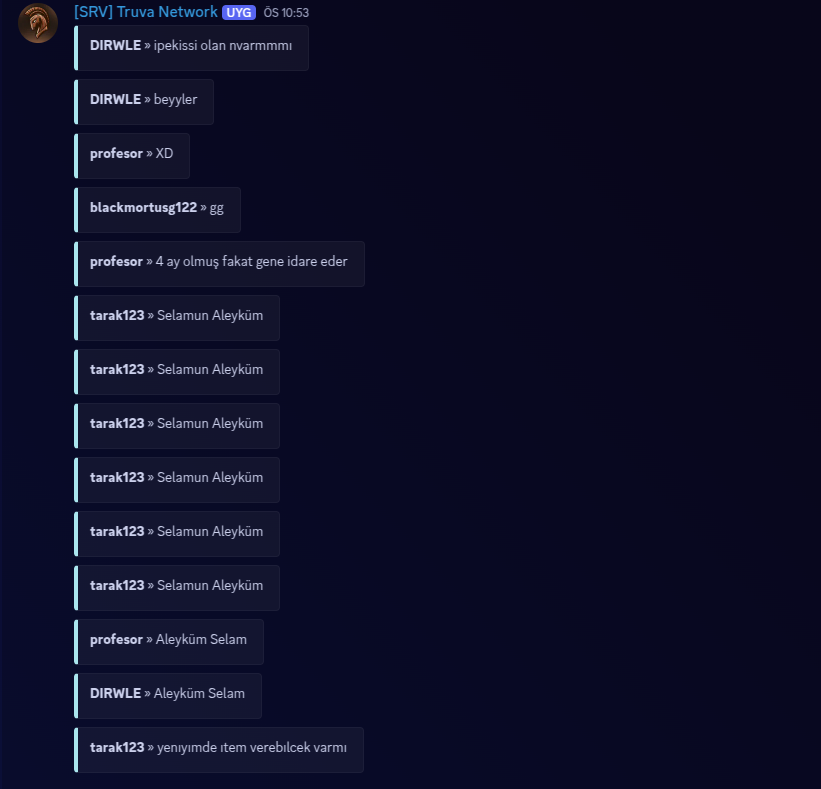Click the DIRWLE name beside "beyyler"
This screenshot has width=821, height=789.
[115, 100]
